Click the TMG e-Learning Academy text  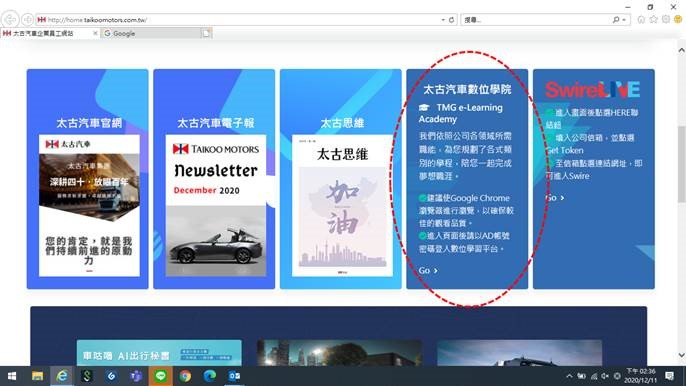point(461,113)
